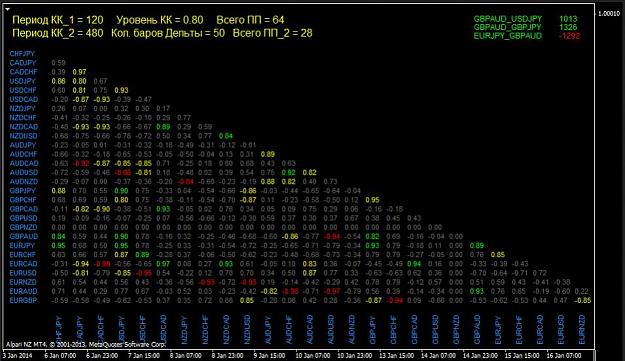This screenshot has height=361, width=625.
Task: Click the 0.93 value in the USDCHF row
Action: tap(121, 90)
